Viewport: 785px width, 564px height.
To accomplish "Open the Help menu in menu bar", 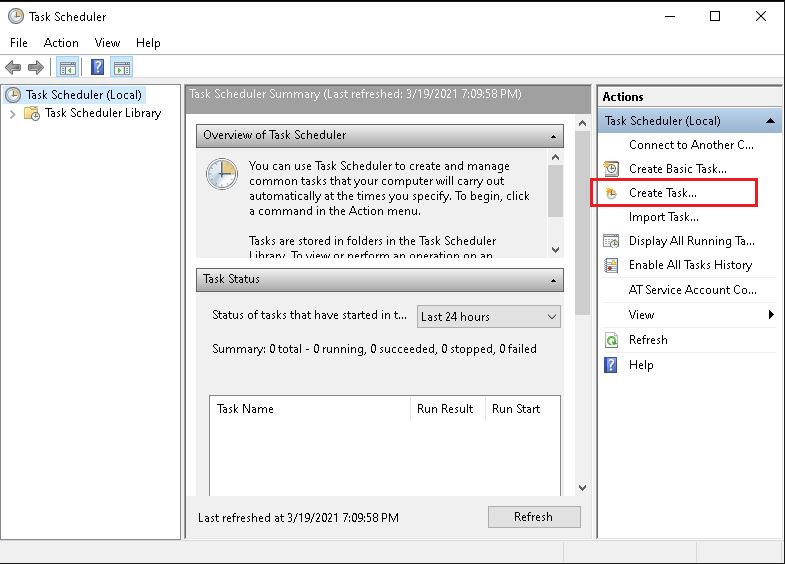I will (x=148, y=43).
